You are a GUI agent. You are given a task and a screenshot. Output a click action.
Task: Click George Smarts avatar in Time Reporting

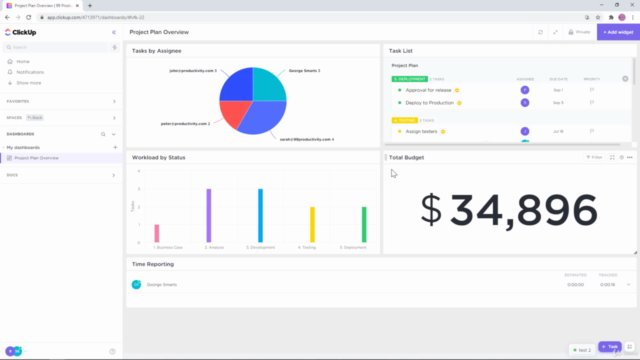(x=136, y=284)
